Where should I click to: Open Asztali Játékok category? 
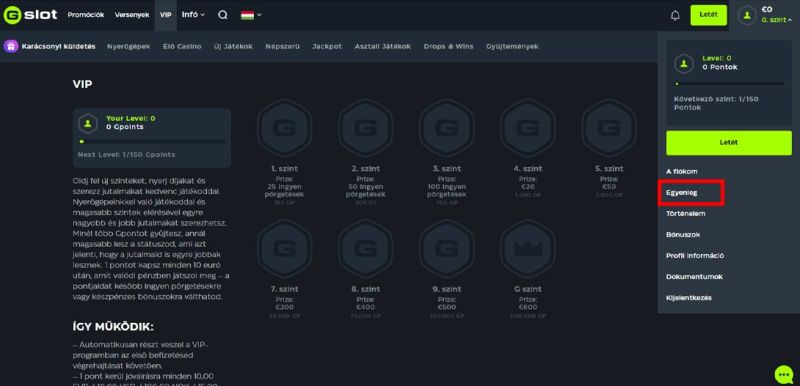[383, 46]
